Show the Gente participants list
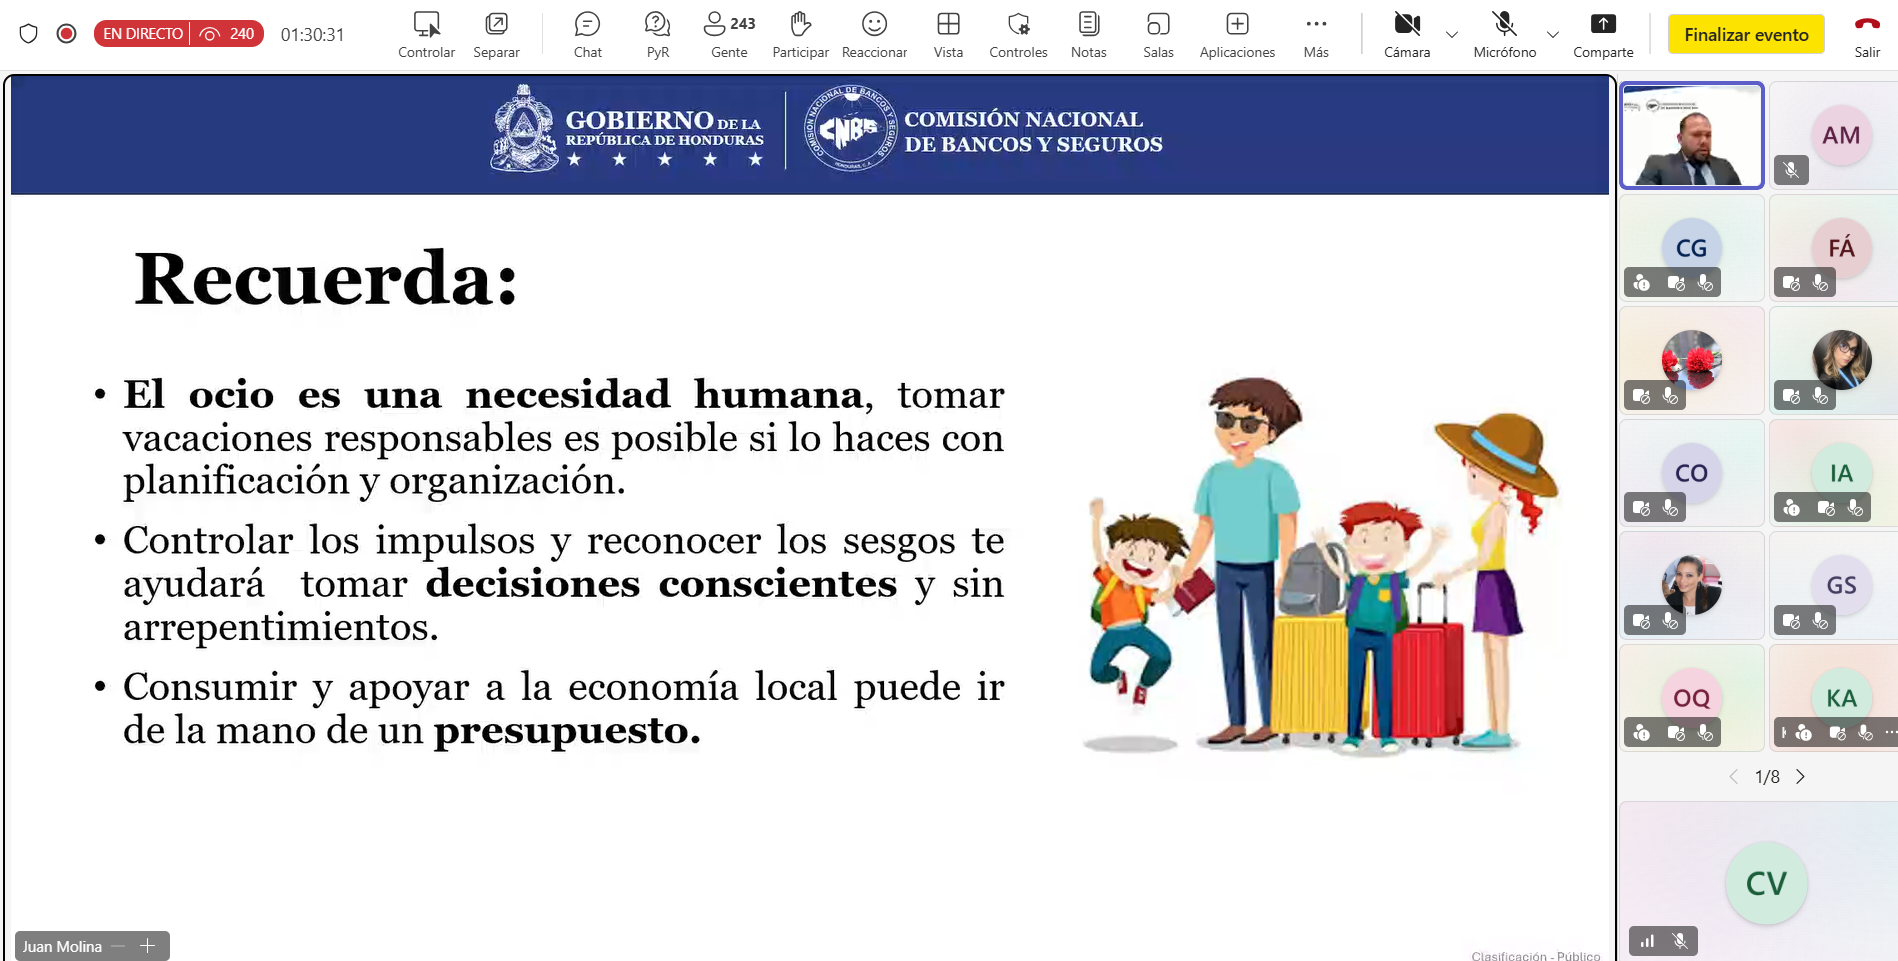 (729, 34)
